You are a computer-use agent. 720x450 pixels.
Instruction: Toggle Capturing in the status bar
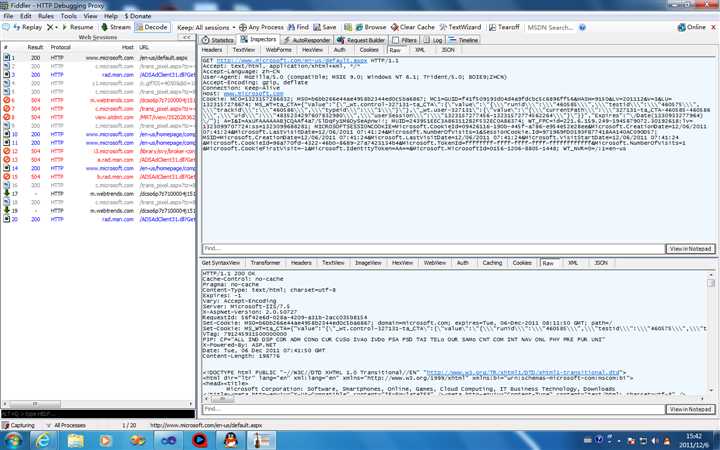tap(18, 425)
